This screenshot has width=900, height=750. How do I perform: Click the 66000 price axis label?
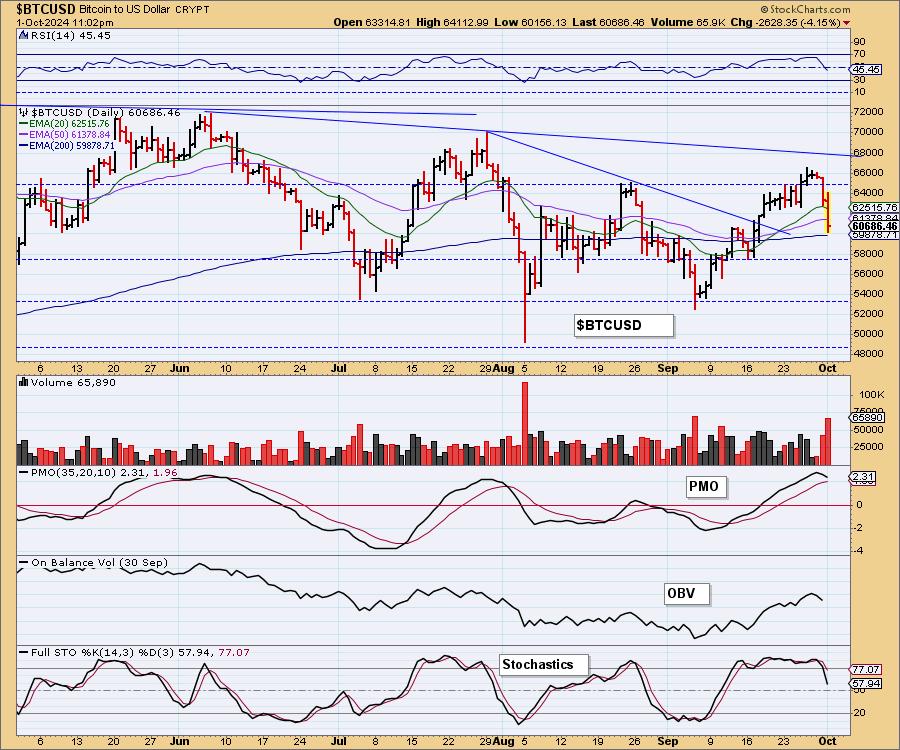(x=869, y=172)
